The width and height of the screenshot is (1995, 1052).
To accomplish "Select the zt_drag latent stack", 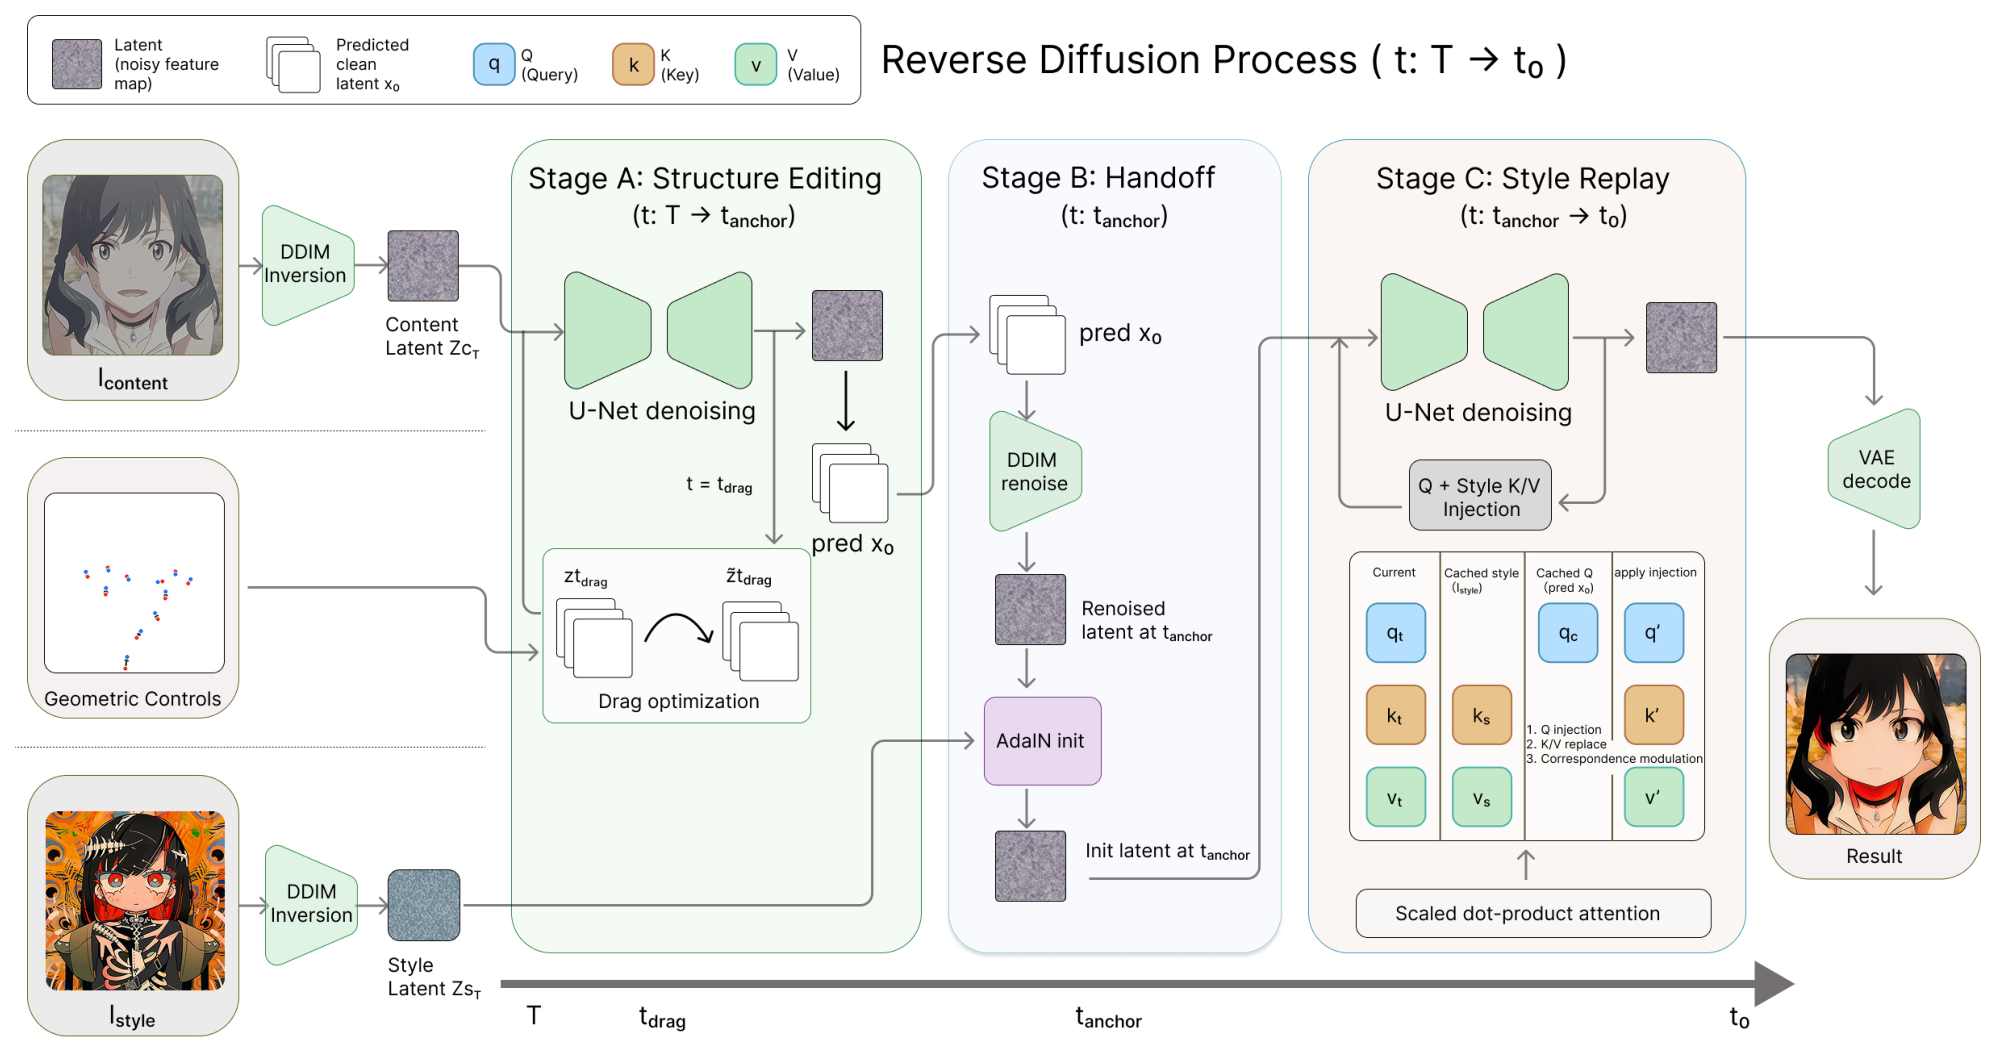I will (594, 638).
